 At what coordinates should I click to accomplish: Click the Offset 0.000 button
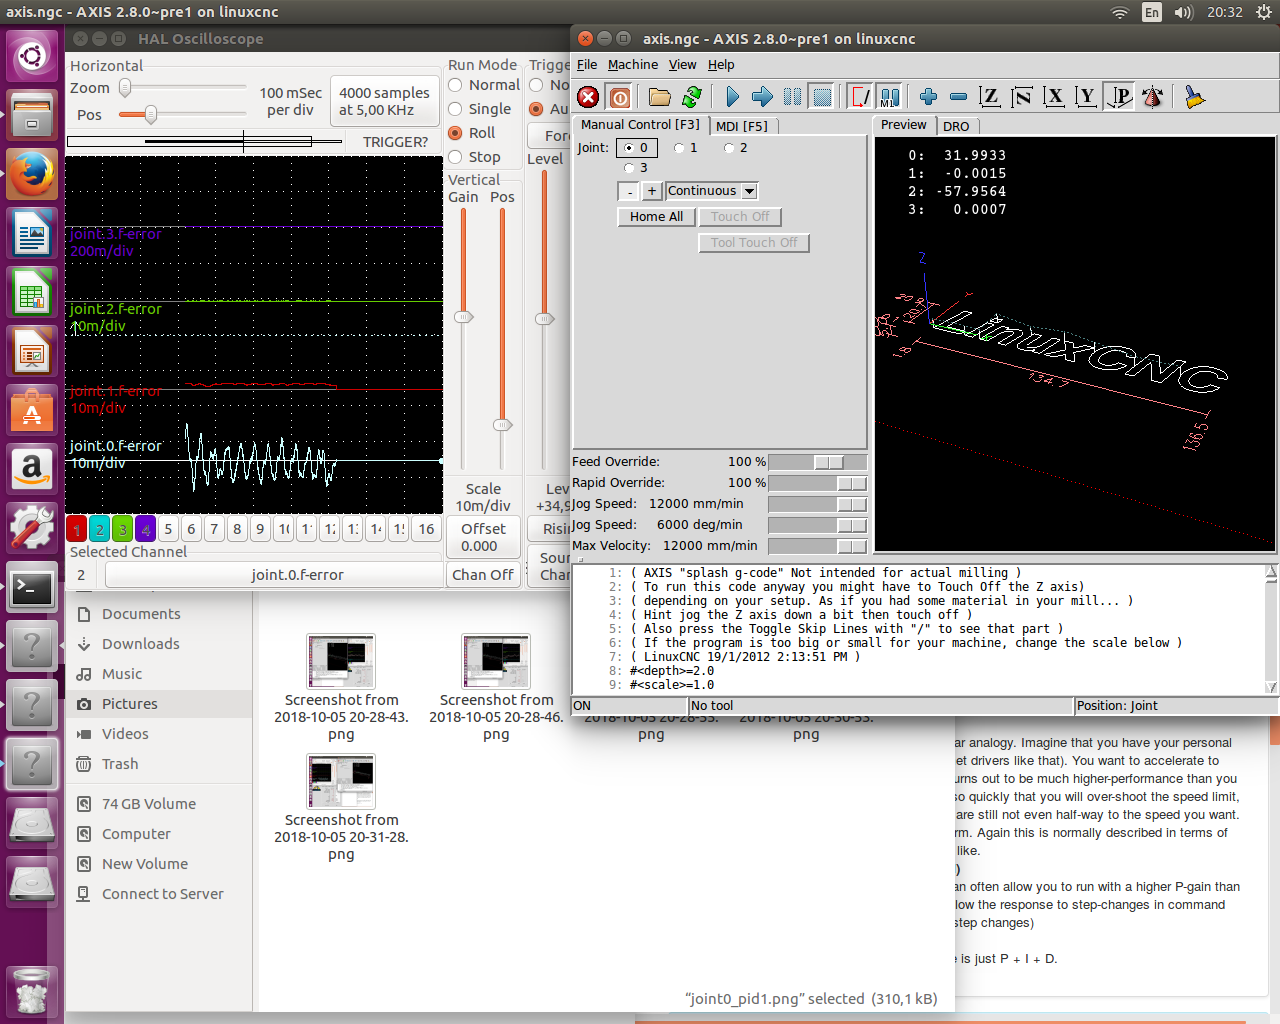tap(483, 537)
